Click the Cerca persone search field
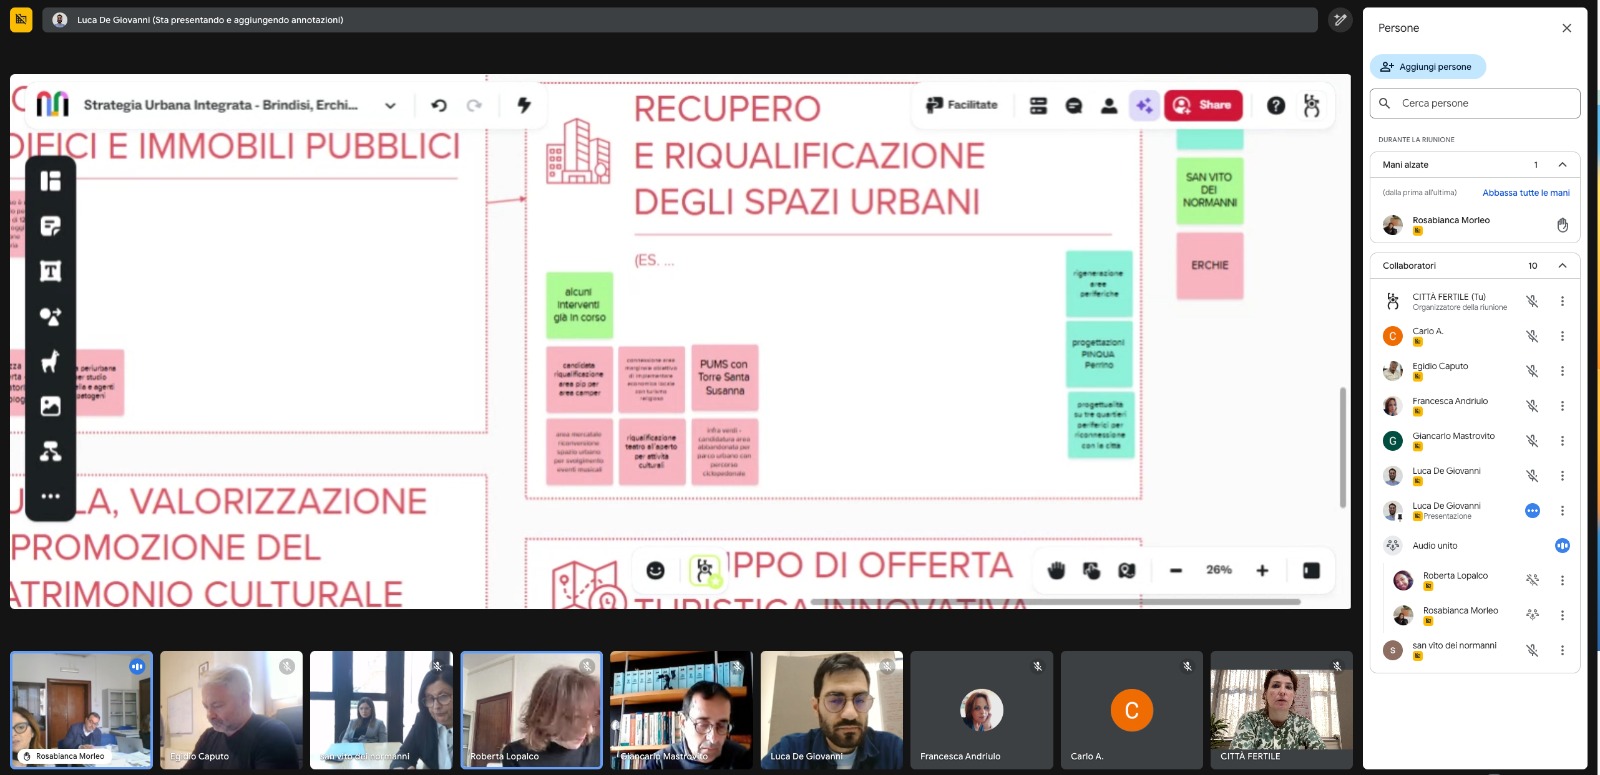The image size is (1600, 775). click(1475, 103)
